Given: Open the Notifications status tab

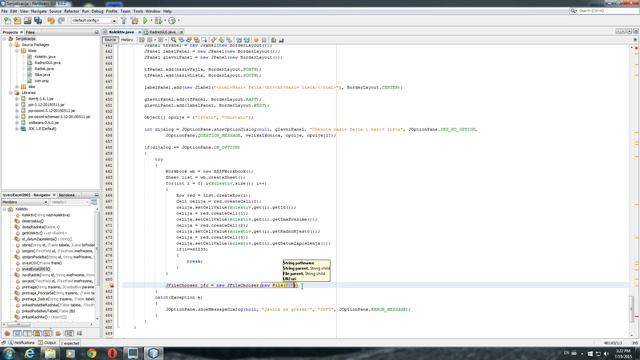Looking at the screenshot, I should coord(22,343).
